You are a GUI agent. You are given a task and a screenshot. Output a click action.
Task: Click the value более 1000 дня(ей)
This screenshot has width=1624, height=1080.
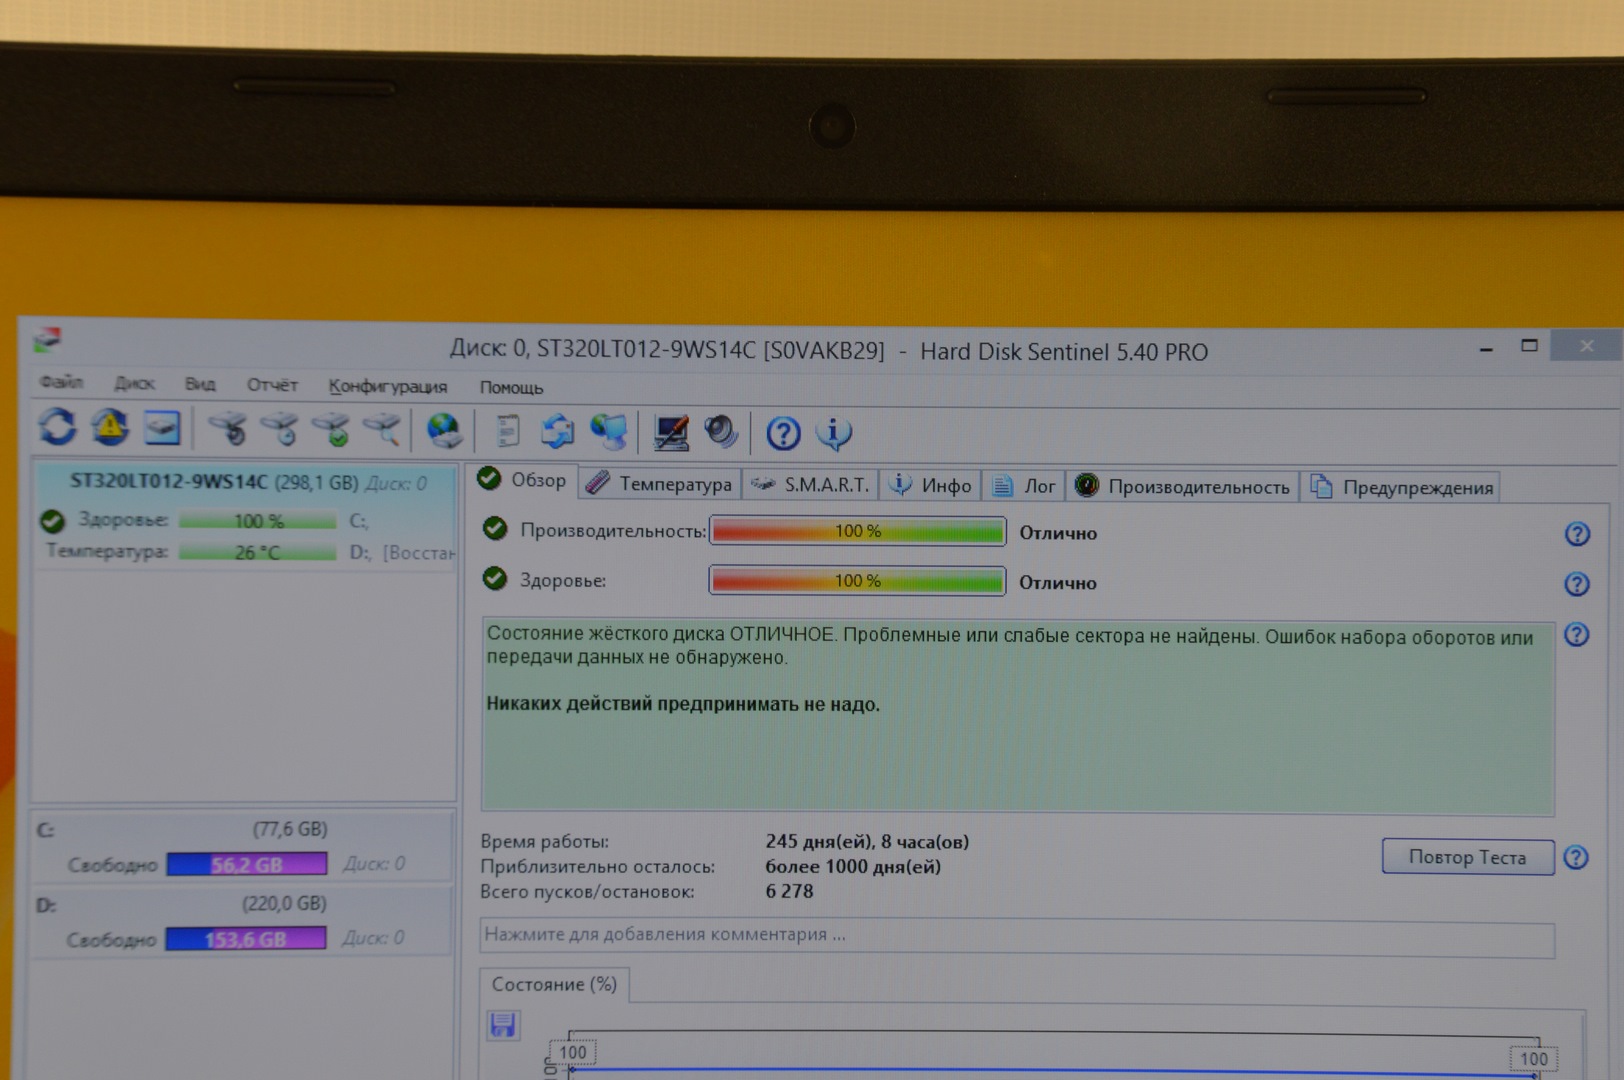coord(853,867)
